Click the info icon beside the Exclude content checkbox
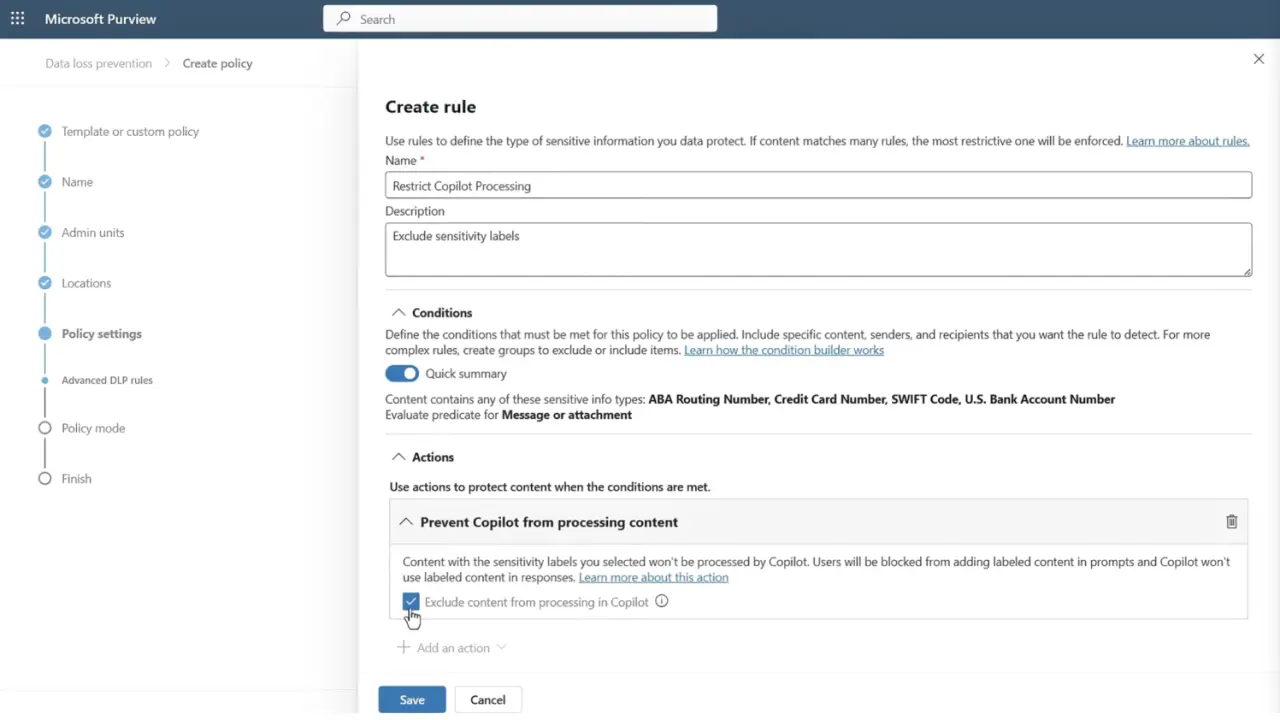Screen dimensions: 1280x720 pyautogui.click(x=661, y=601)
